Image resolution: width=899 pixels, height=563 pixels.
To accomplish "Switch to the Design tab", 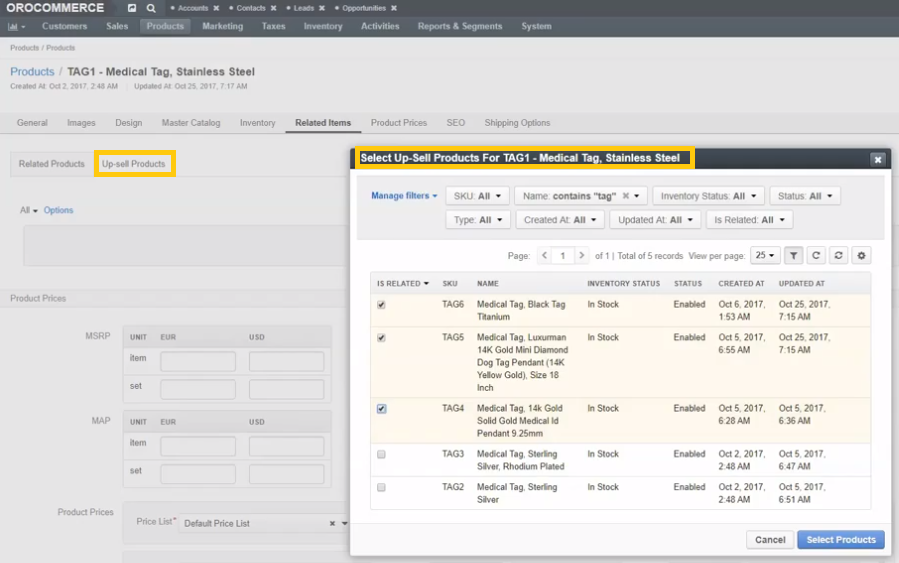I will point(128,123).
